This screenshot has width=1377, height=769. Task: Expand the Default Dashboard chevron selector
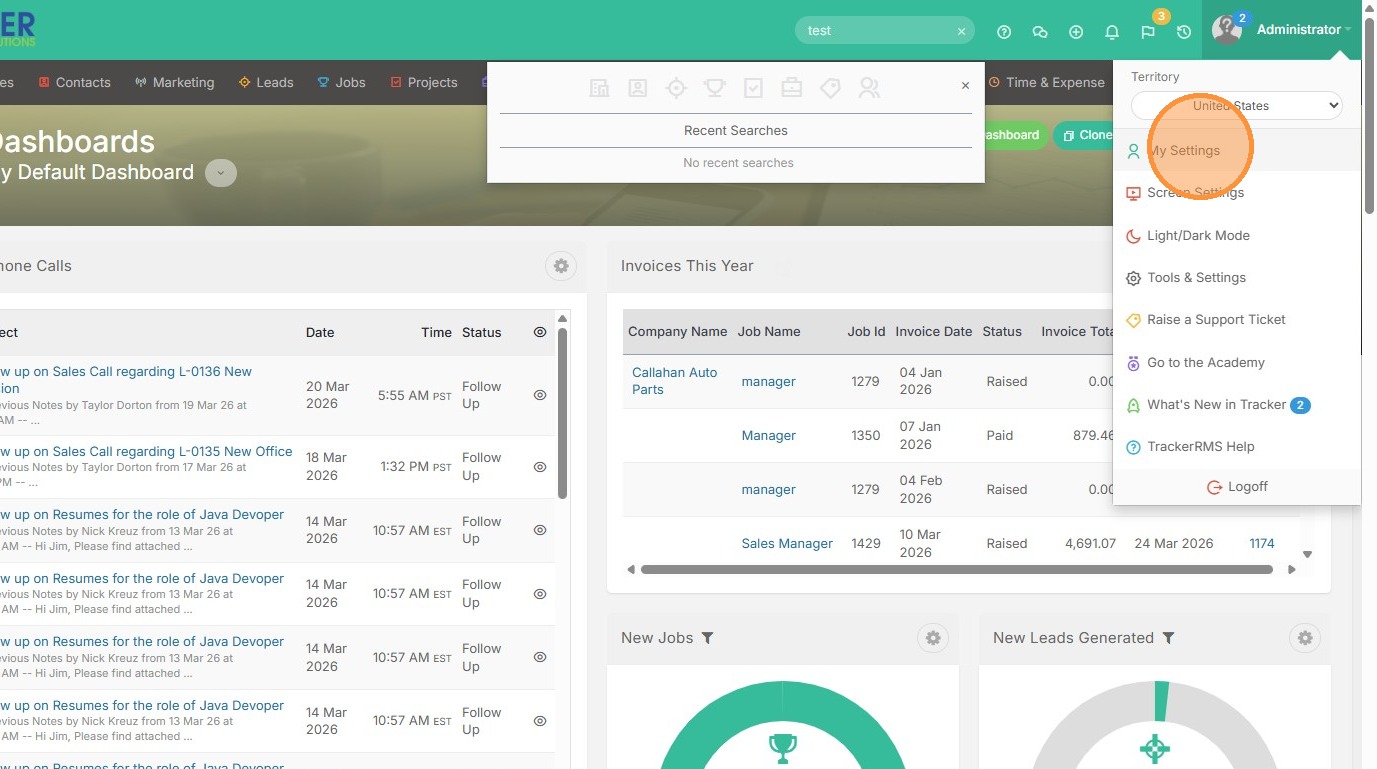[x=221, y=173]
